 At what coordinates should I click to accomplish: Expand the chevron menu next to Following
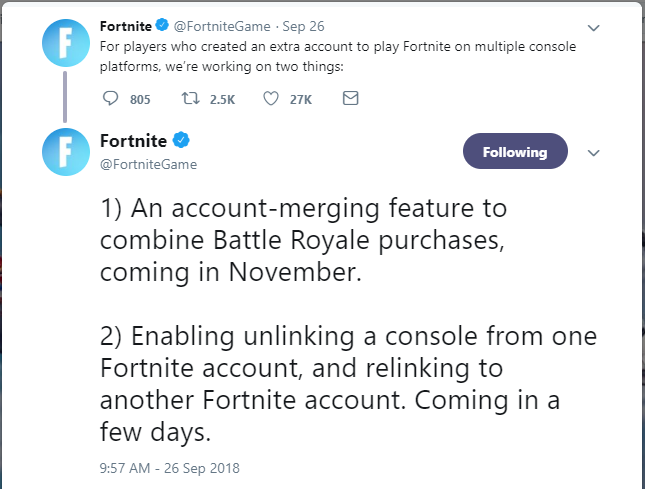pyautogui.click(x=593, y=153)
